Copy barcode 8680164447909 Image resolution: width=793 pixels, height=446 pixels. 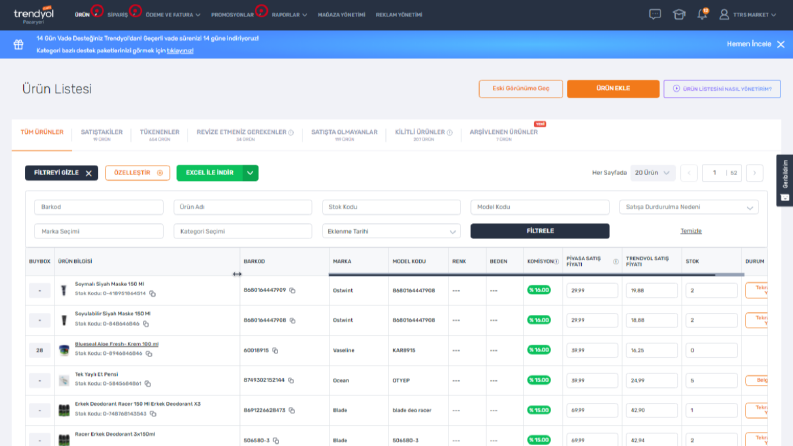pyautogui.click(x=292, y=290)
